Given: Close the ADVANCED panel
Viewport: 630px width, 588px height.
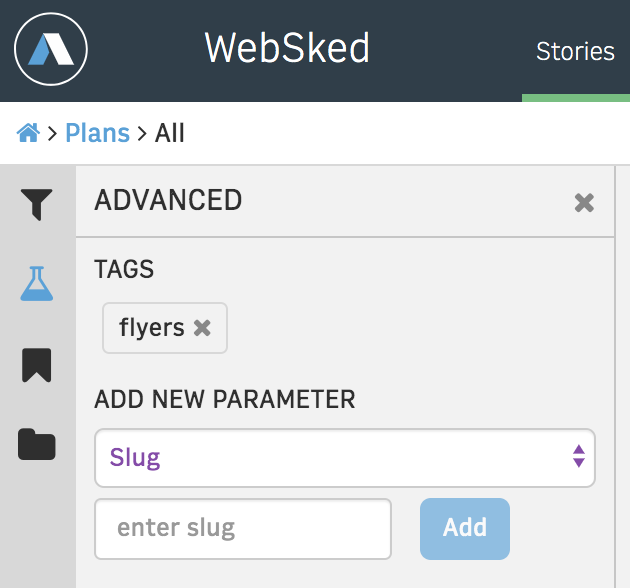Looking at the screenshot, I should (x=584, y=203).
